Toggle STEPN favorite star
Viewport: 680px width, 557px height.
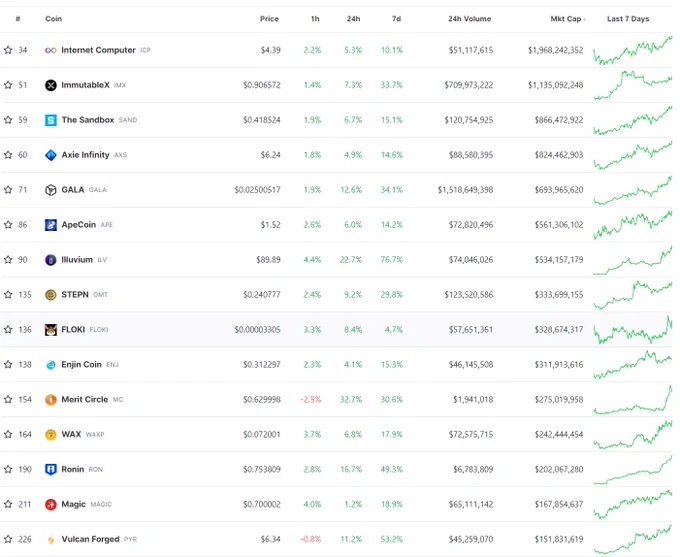pos(8,295)
